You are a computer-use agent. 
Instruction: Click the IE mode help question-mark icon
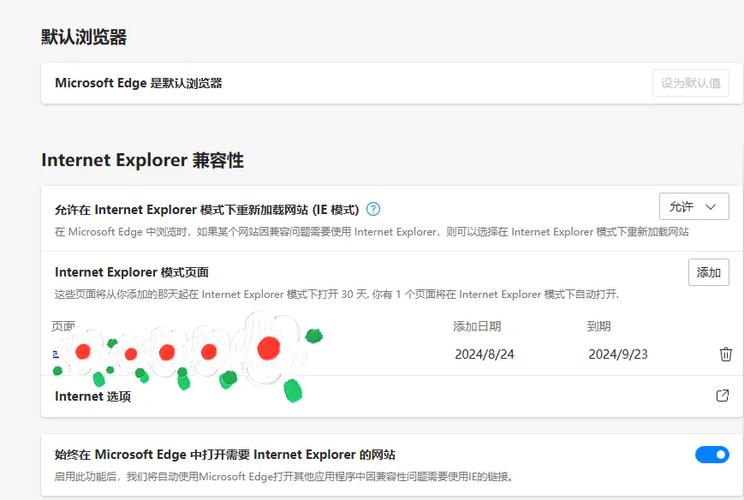pyautogui.click(x=373, y=209)
